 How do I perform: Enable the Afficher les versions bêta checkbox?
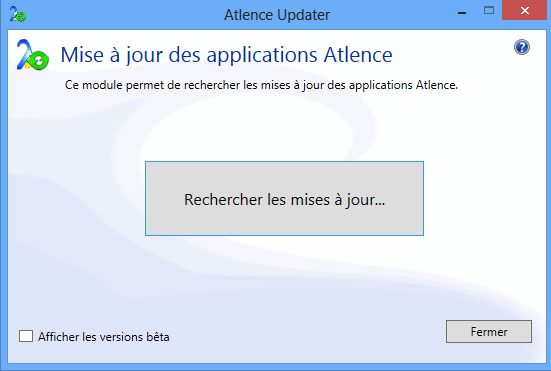pos(26,336)
